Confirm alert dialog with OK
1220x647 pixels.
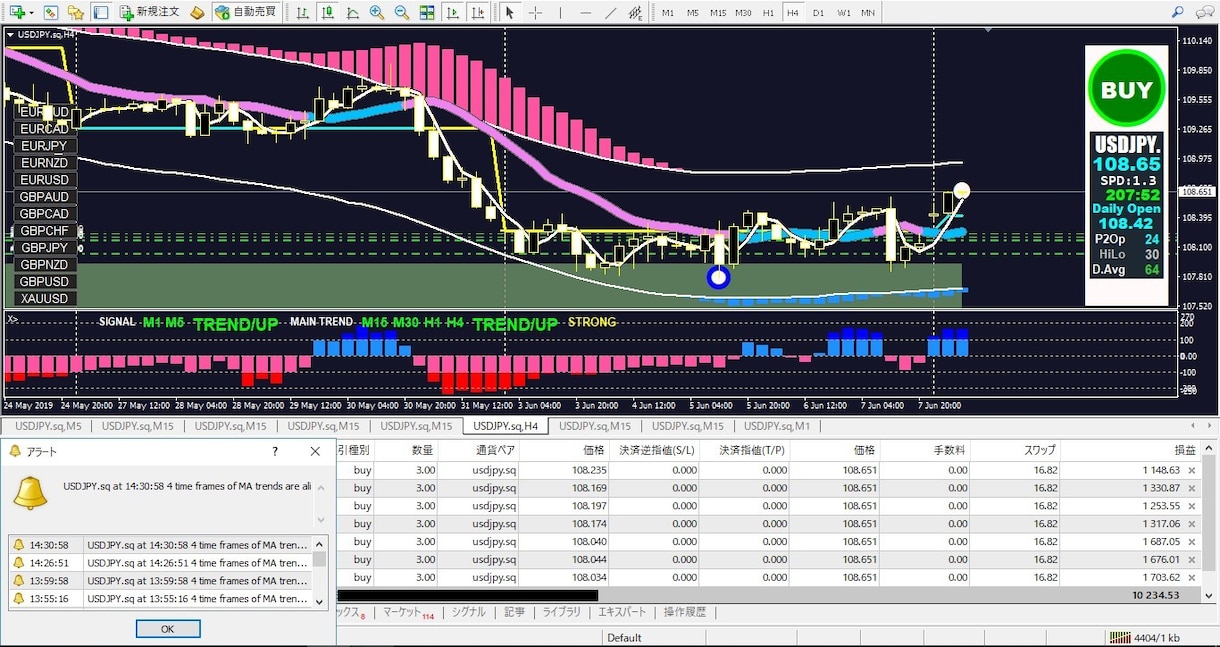[x=168, y=629]
